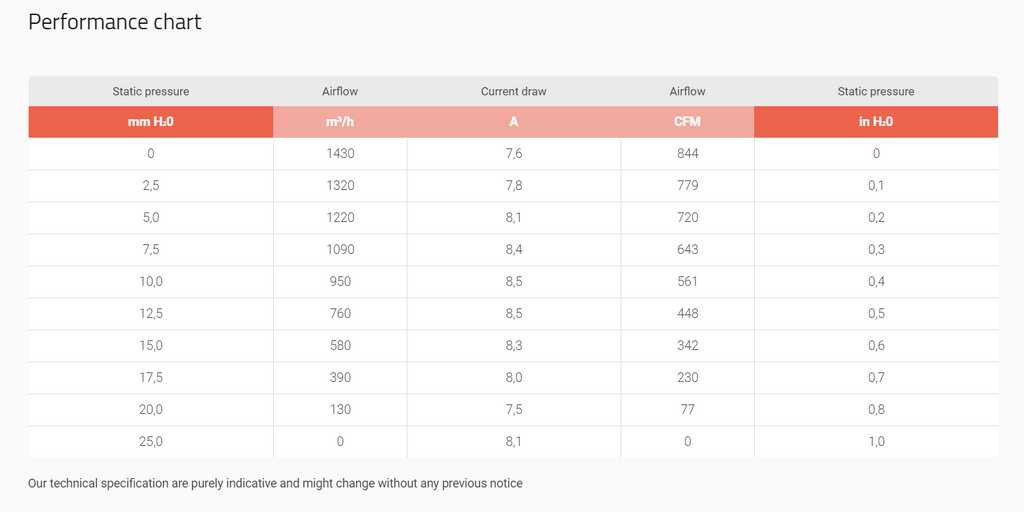
Task: Select the 390 airflow cell
Action: click(x=340, y=377)
